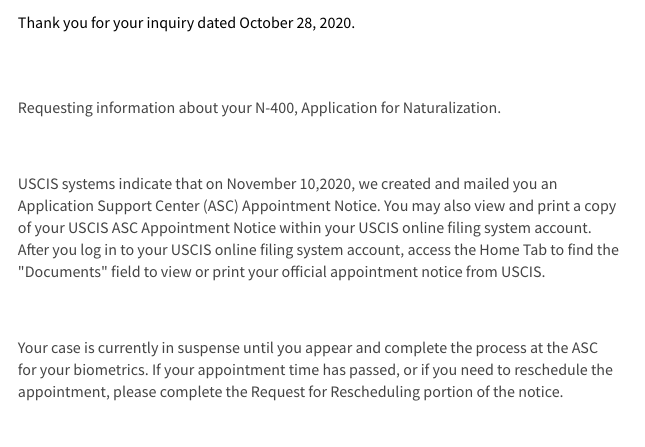Click the abbreviation (ASC) in parentheses
Image resolution: width=645 pixels, height=447 pixels.
click(x=220, y=206)
